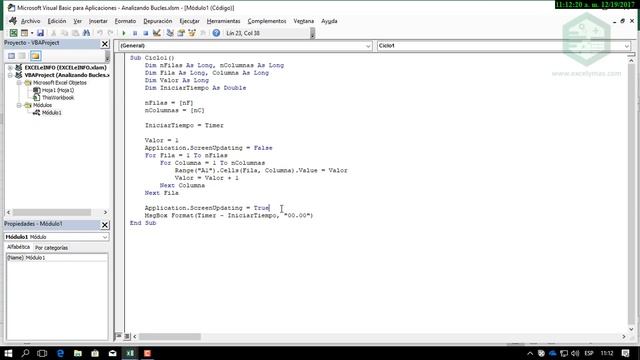Screen dimensions: 640x360
Task: Open VBA Help question mark icon
Action: coord(216,33)
